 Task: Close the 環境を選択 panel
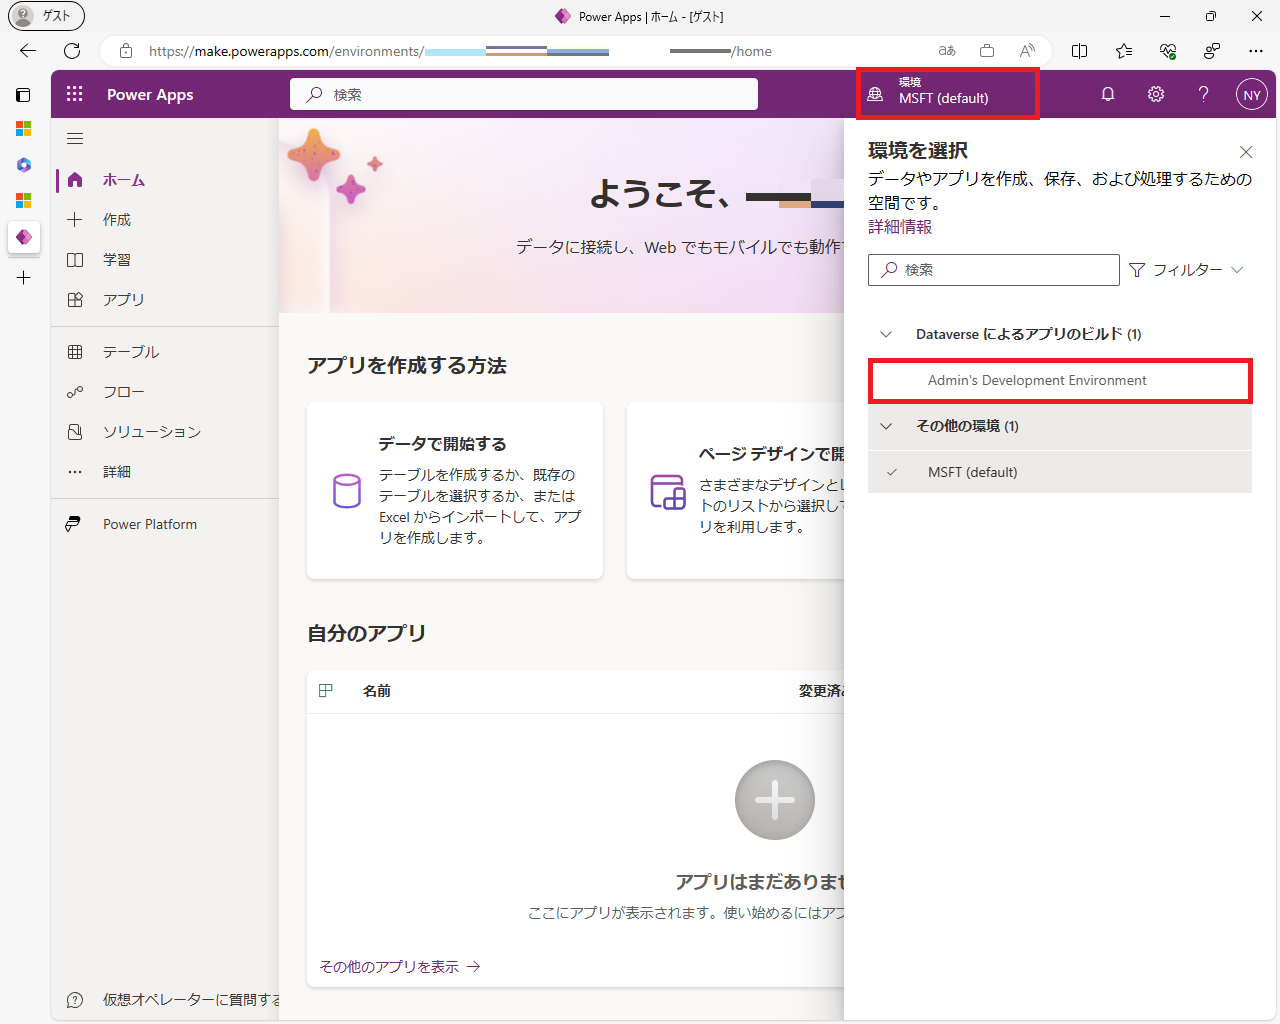[1246, 152]
